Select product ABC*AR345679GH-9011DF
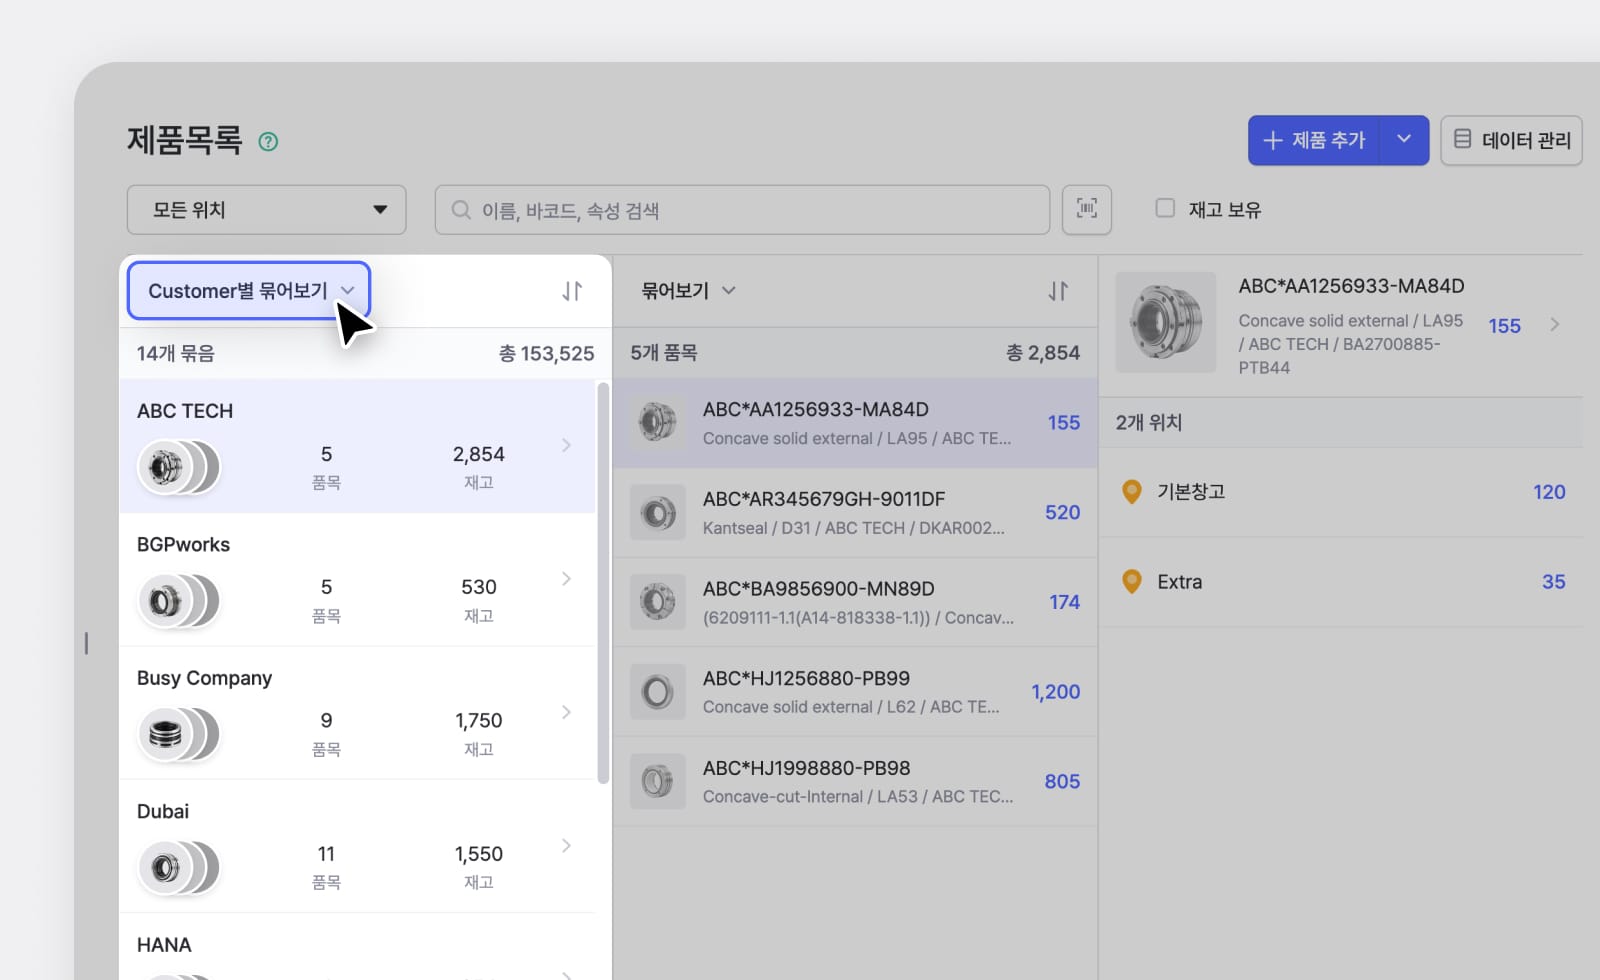1600x980 pixels. [x=855, y=513]
